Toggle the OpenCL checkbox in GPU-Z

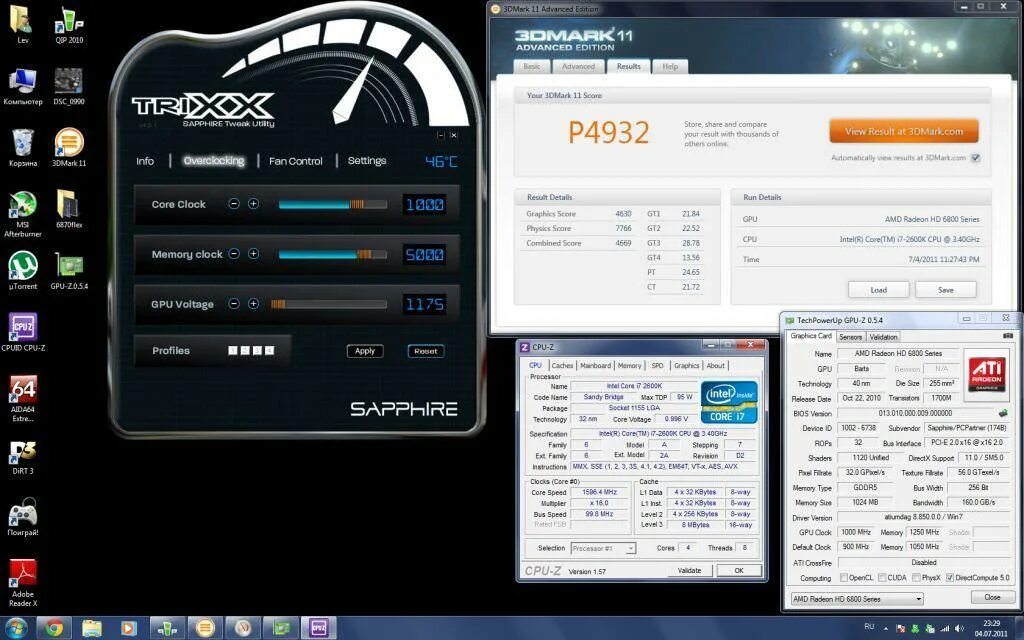[844, 577]
